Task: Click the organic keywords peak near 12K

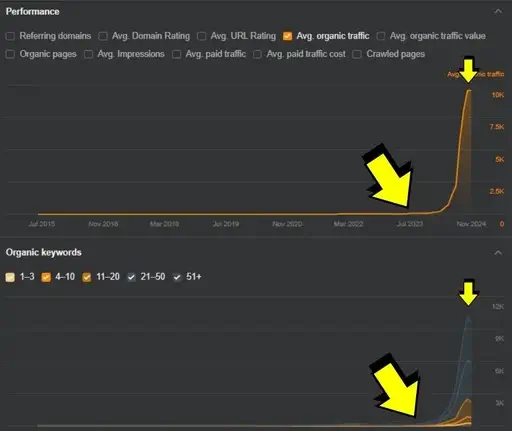Action: [x=468, y=317]
